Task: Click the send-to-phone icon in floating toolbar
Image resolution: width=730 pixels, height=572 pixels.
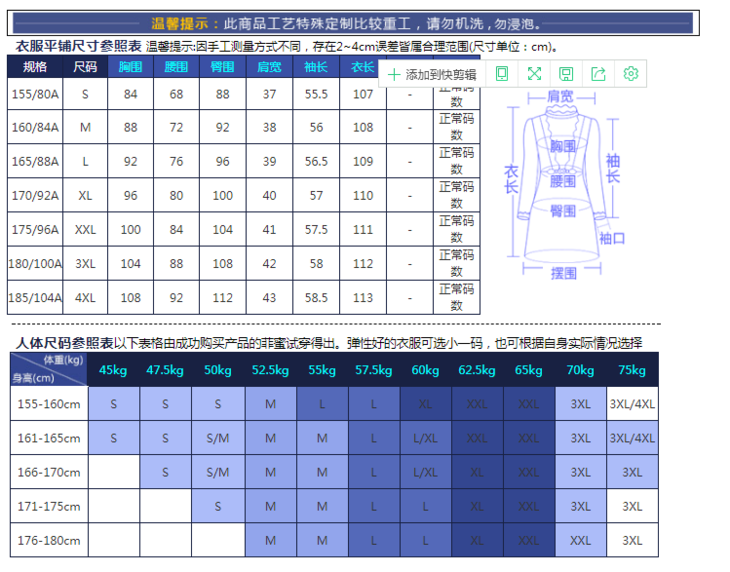Action: click(502, 74)
